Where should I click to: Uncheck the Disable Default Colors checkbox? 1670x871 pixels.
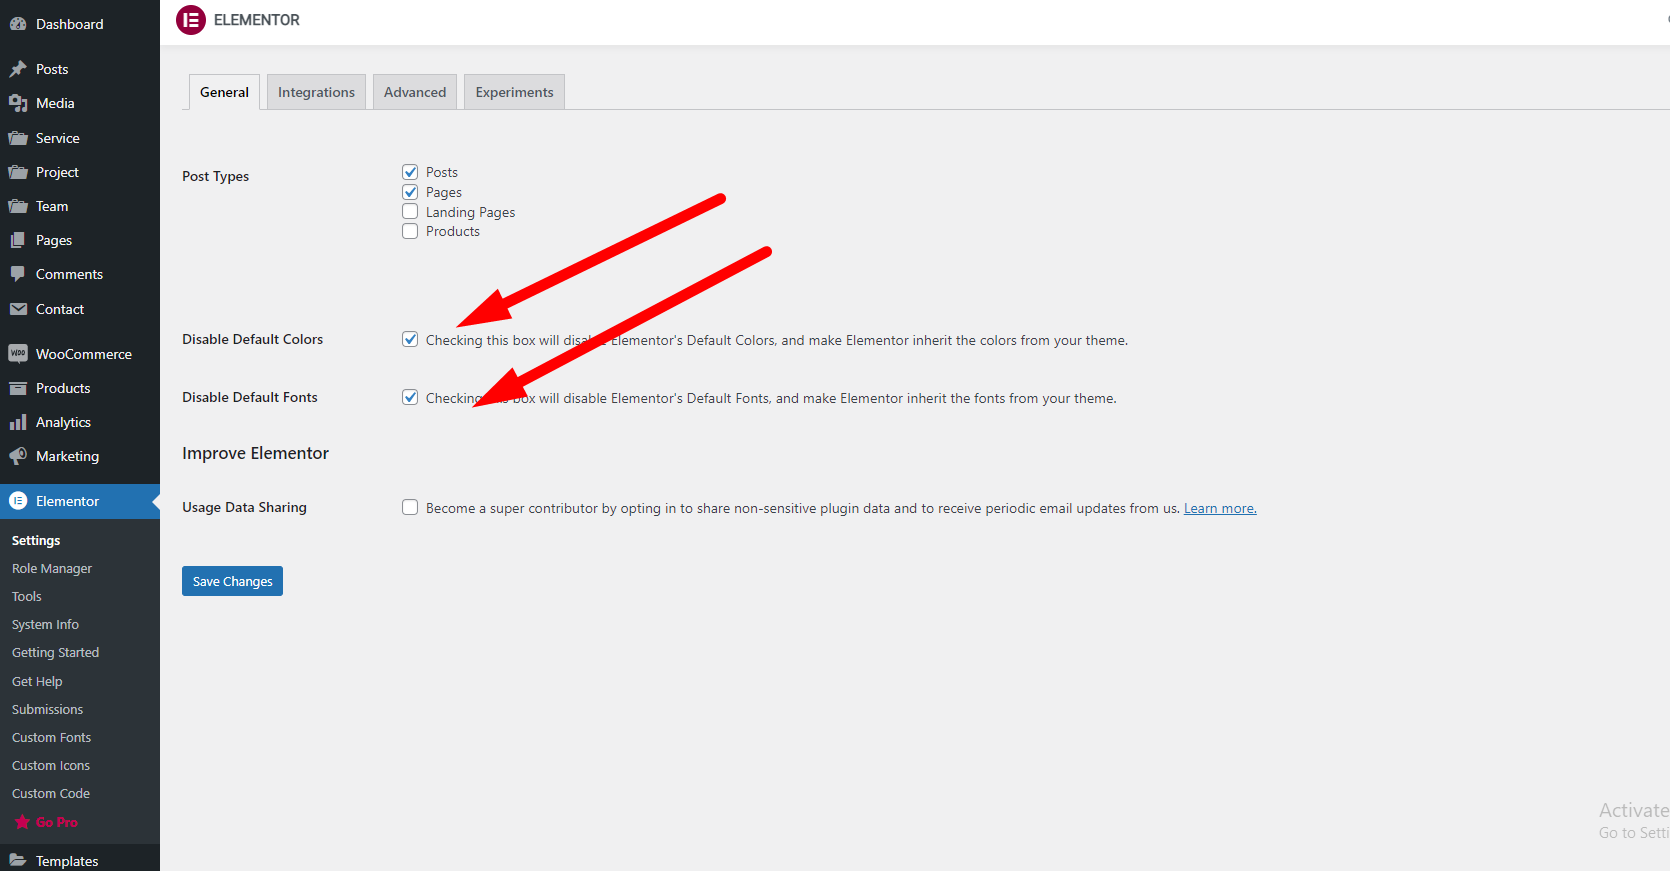[x=410, y=339]
